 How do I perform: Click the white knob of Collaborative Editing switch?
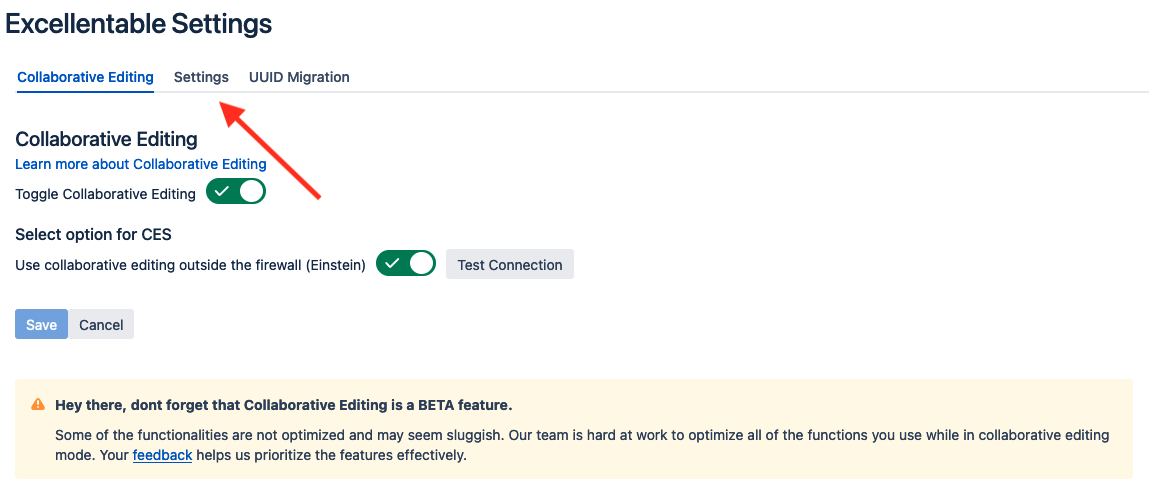[251, 192]
